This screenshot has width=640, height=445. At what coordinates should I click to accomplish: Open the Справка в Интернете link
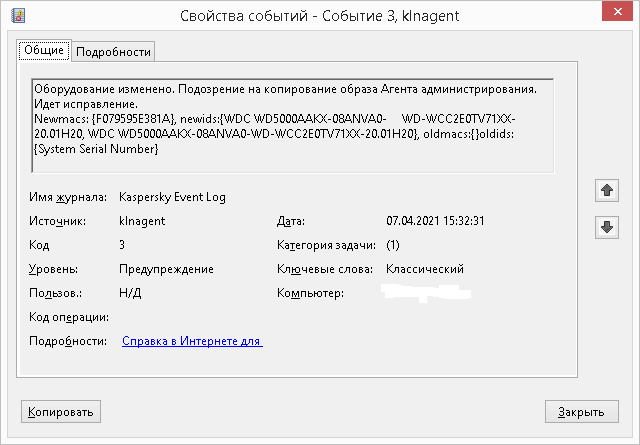click(x=192, y=341)
